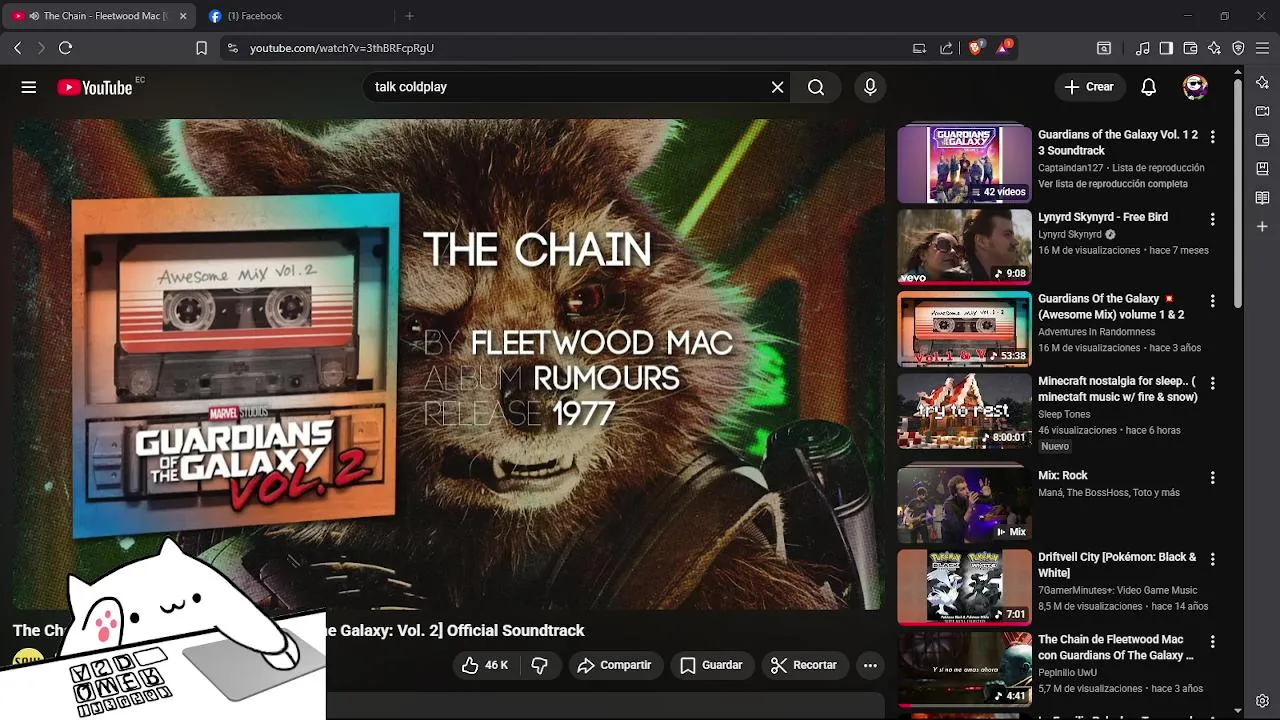Open Brave playlist music note icon
The image size is (1280, 720).
pyautogui.click(x=1143, y=48)
